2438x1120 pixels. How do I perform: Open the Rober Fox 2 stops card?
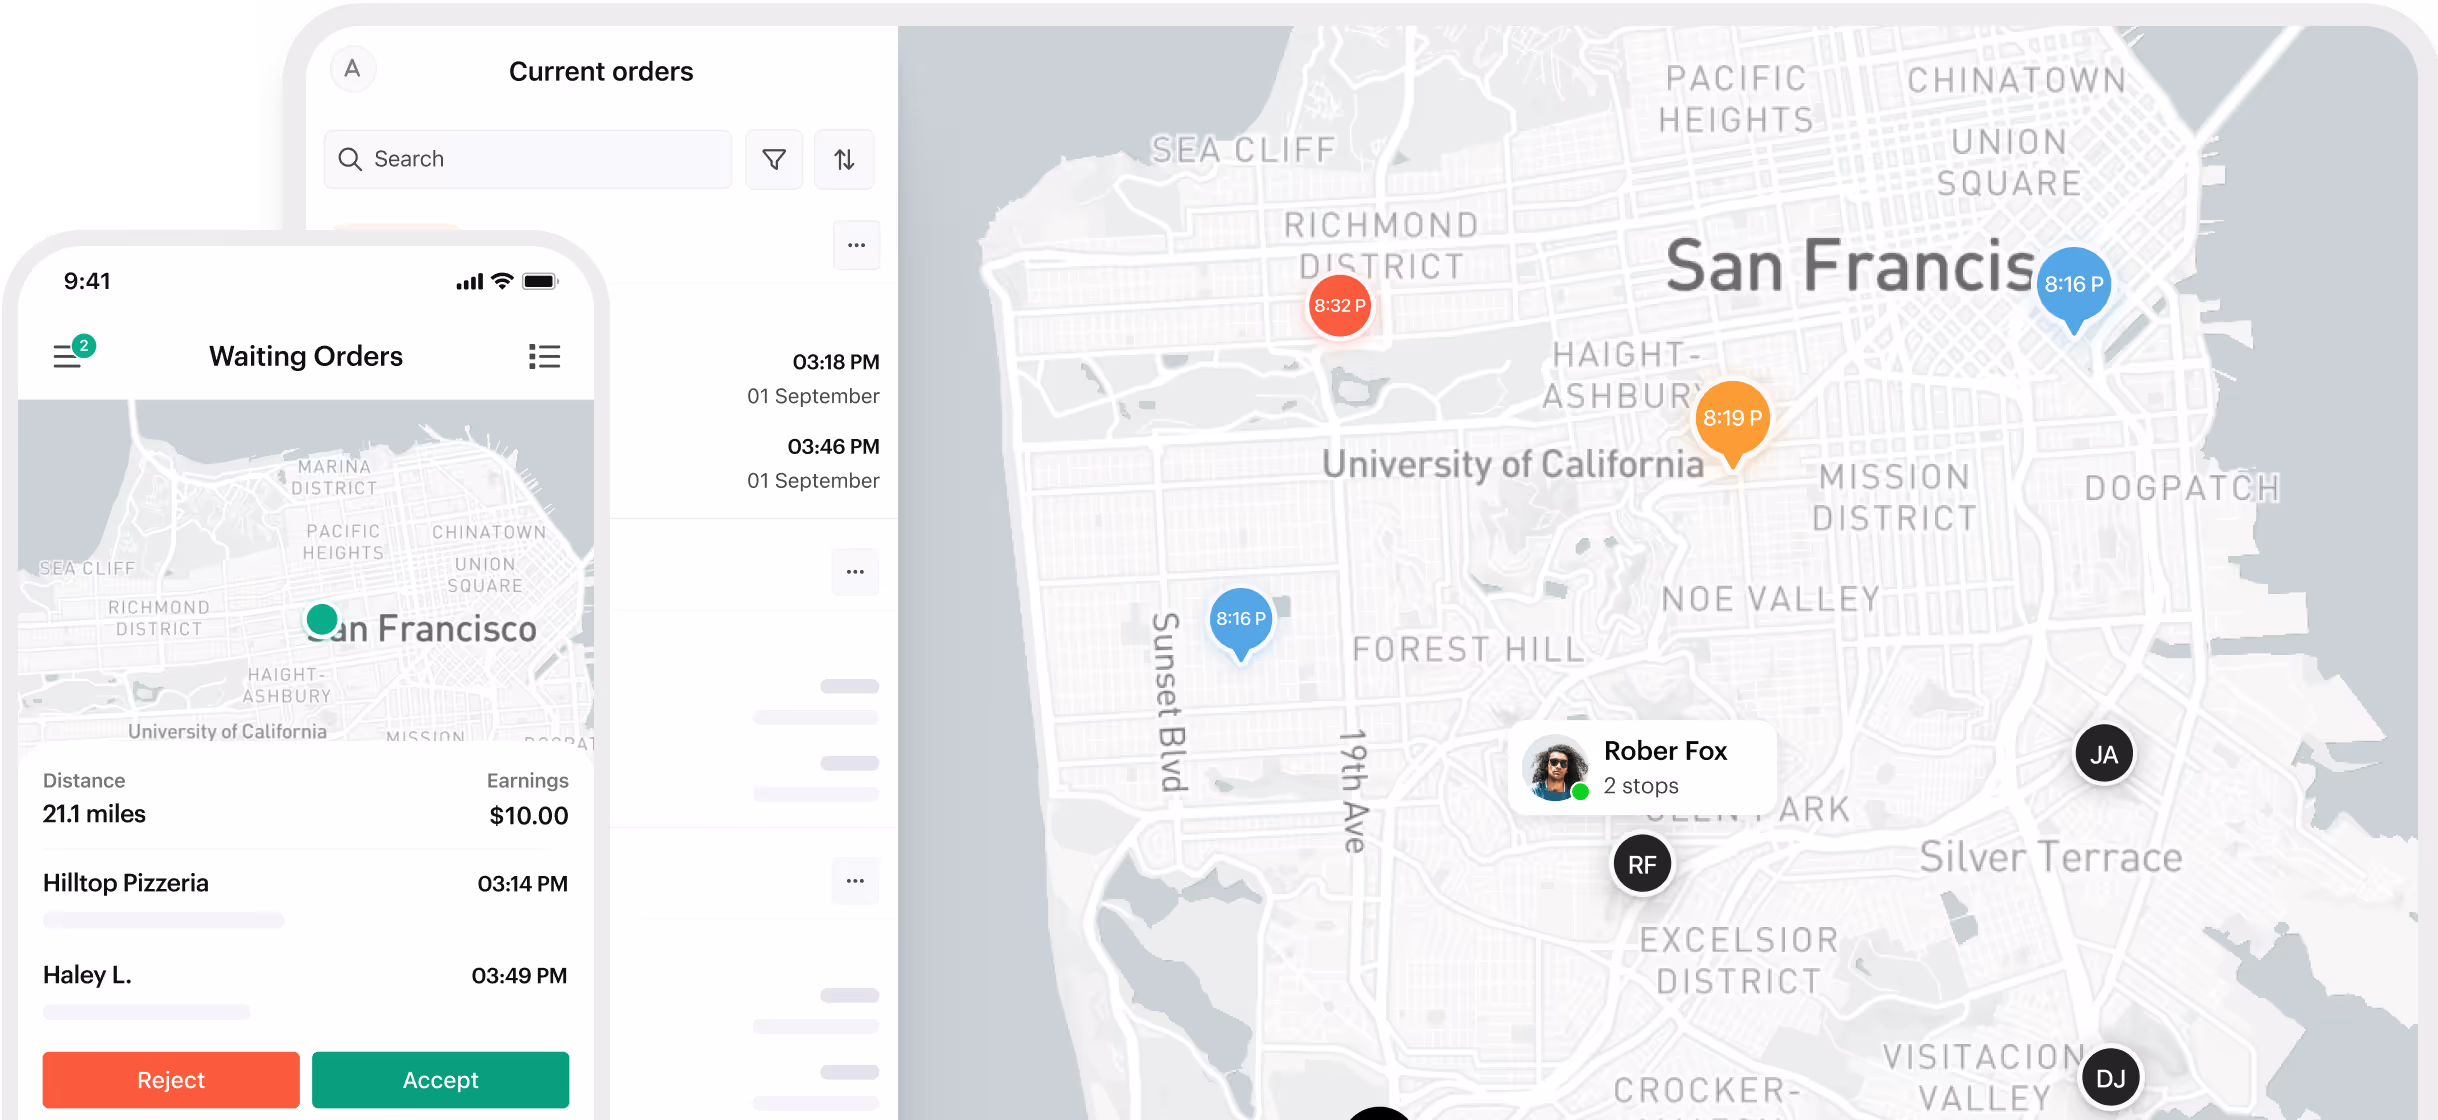click(x=1642, y=768)
